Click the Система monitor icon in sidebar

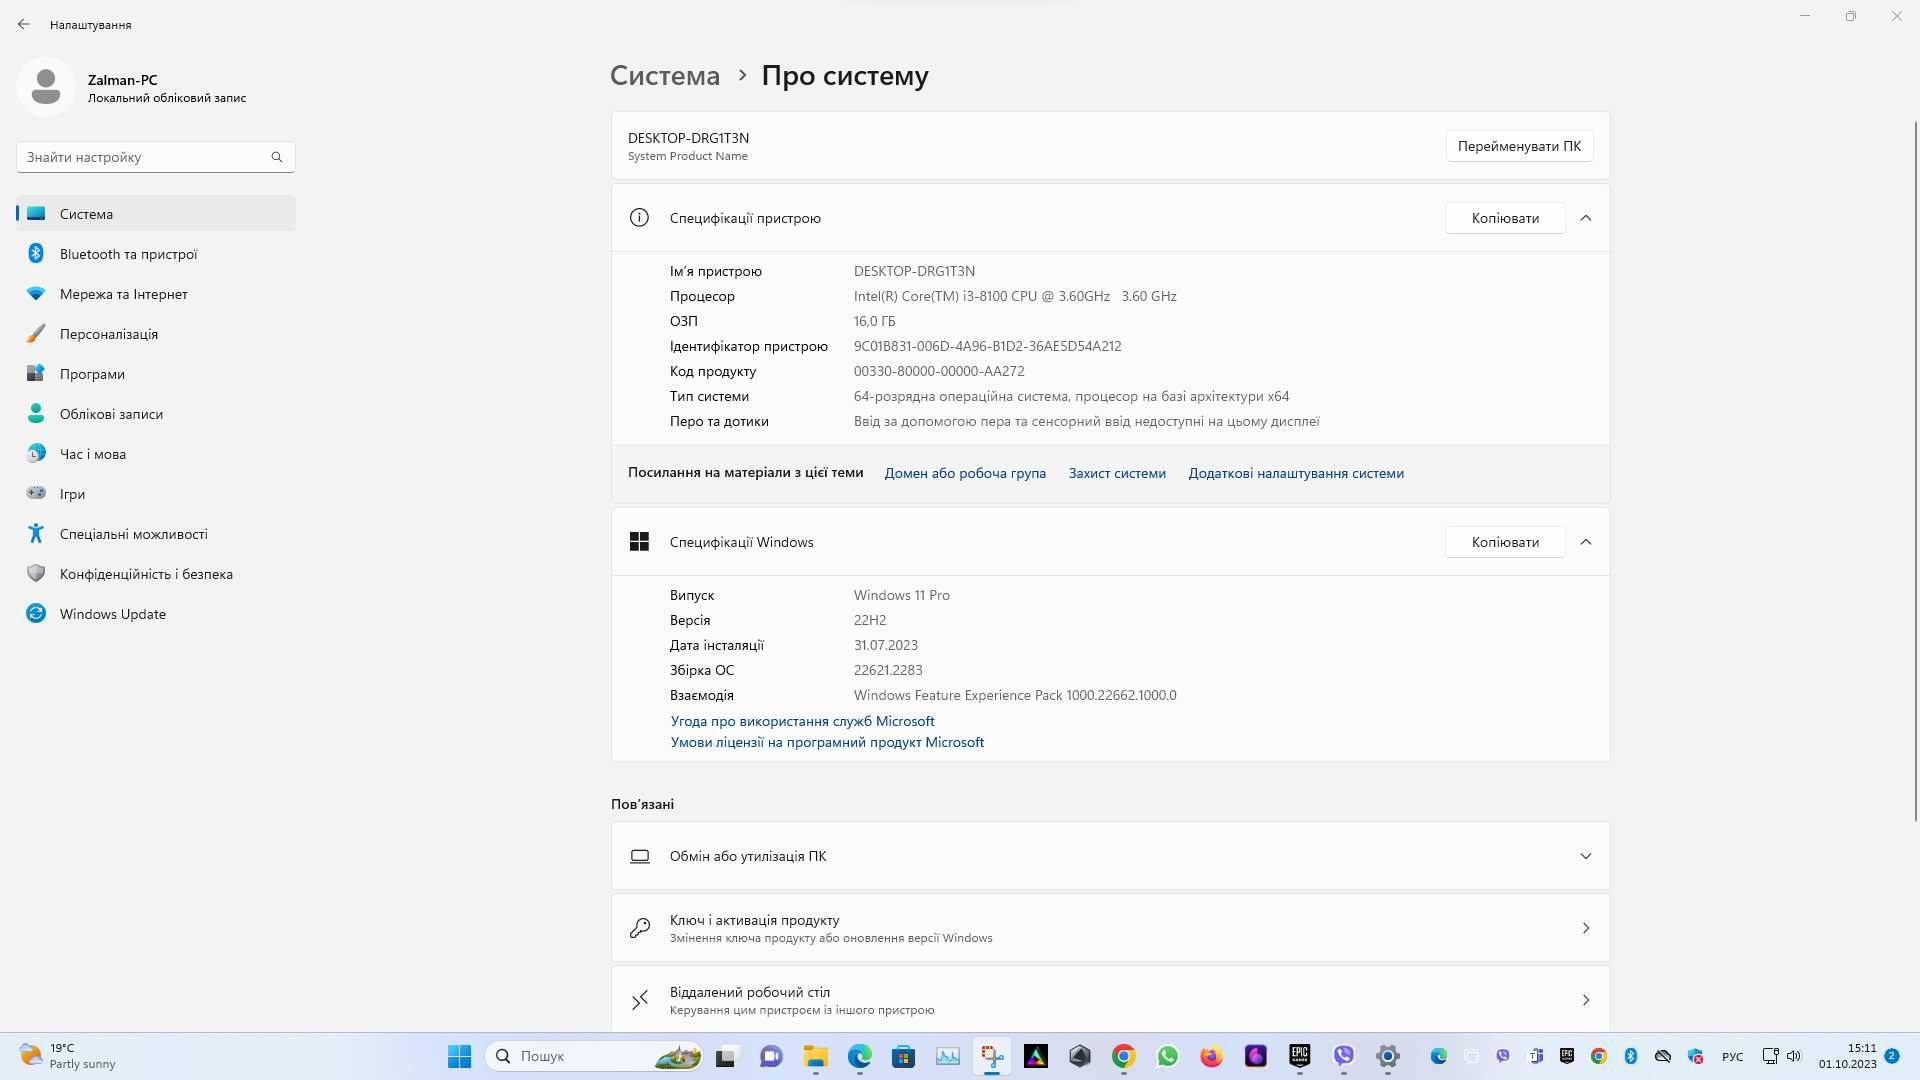tap(36, 213)
